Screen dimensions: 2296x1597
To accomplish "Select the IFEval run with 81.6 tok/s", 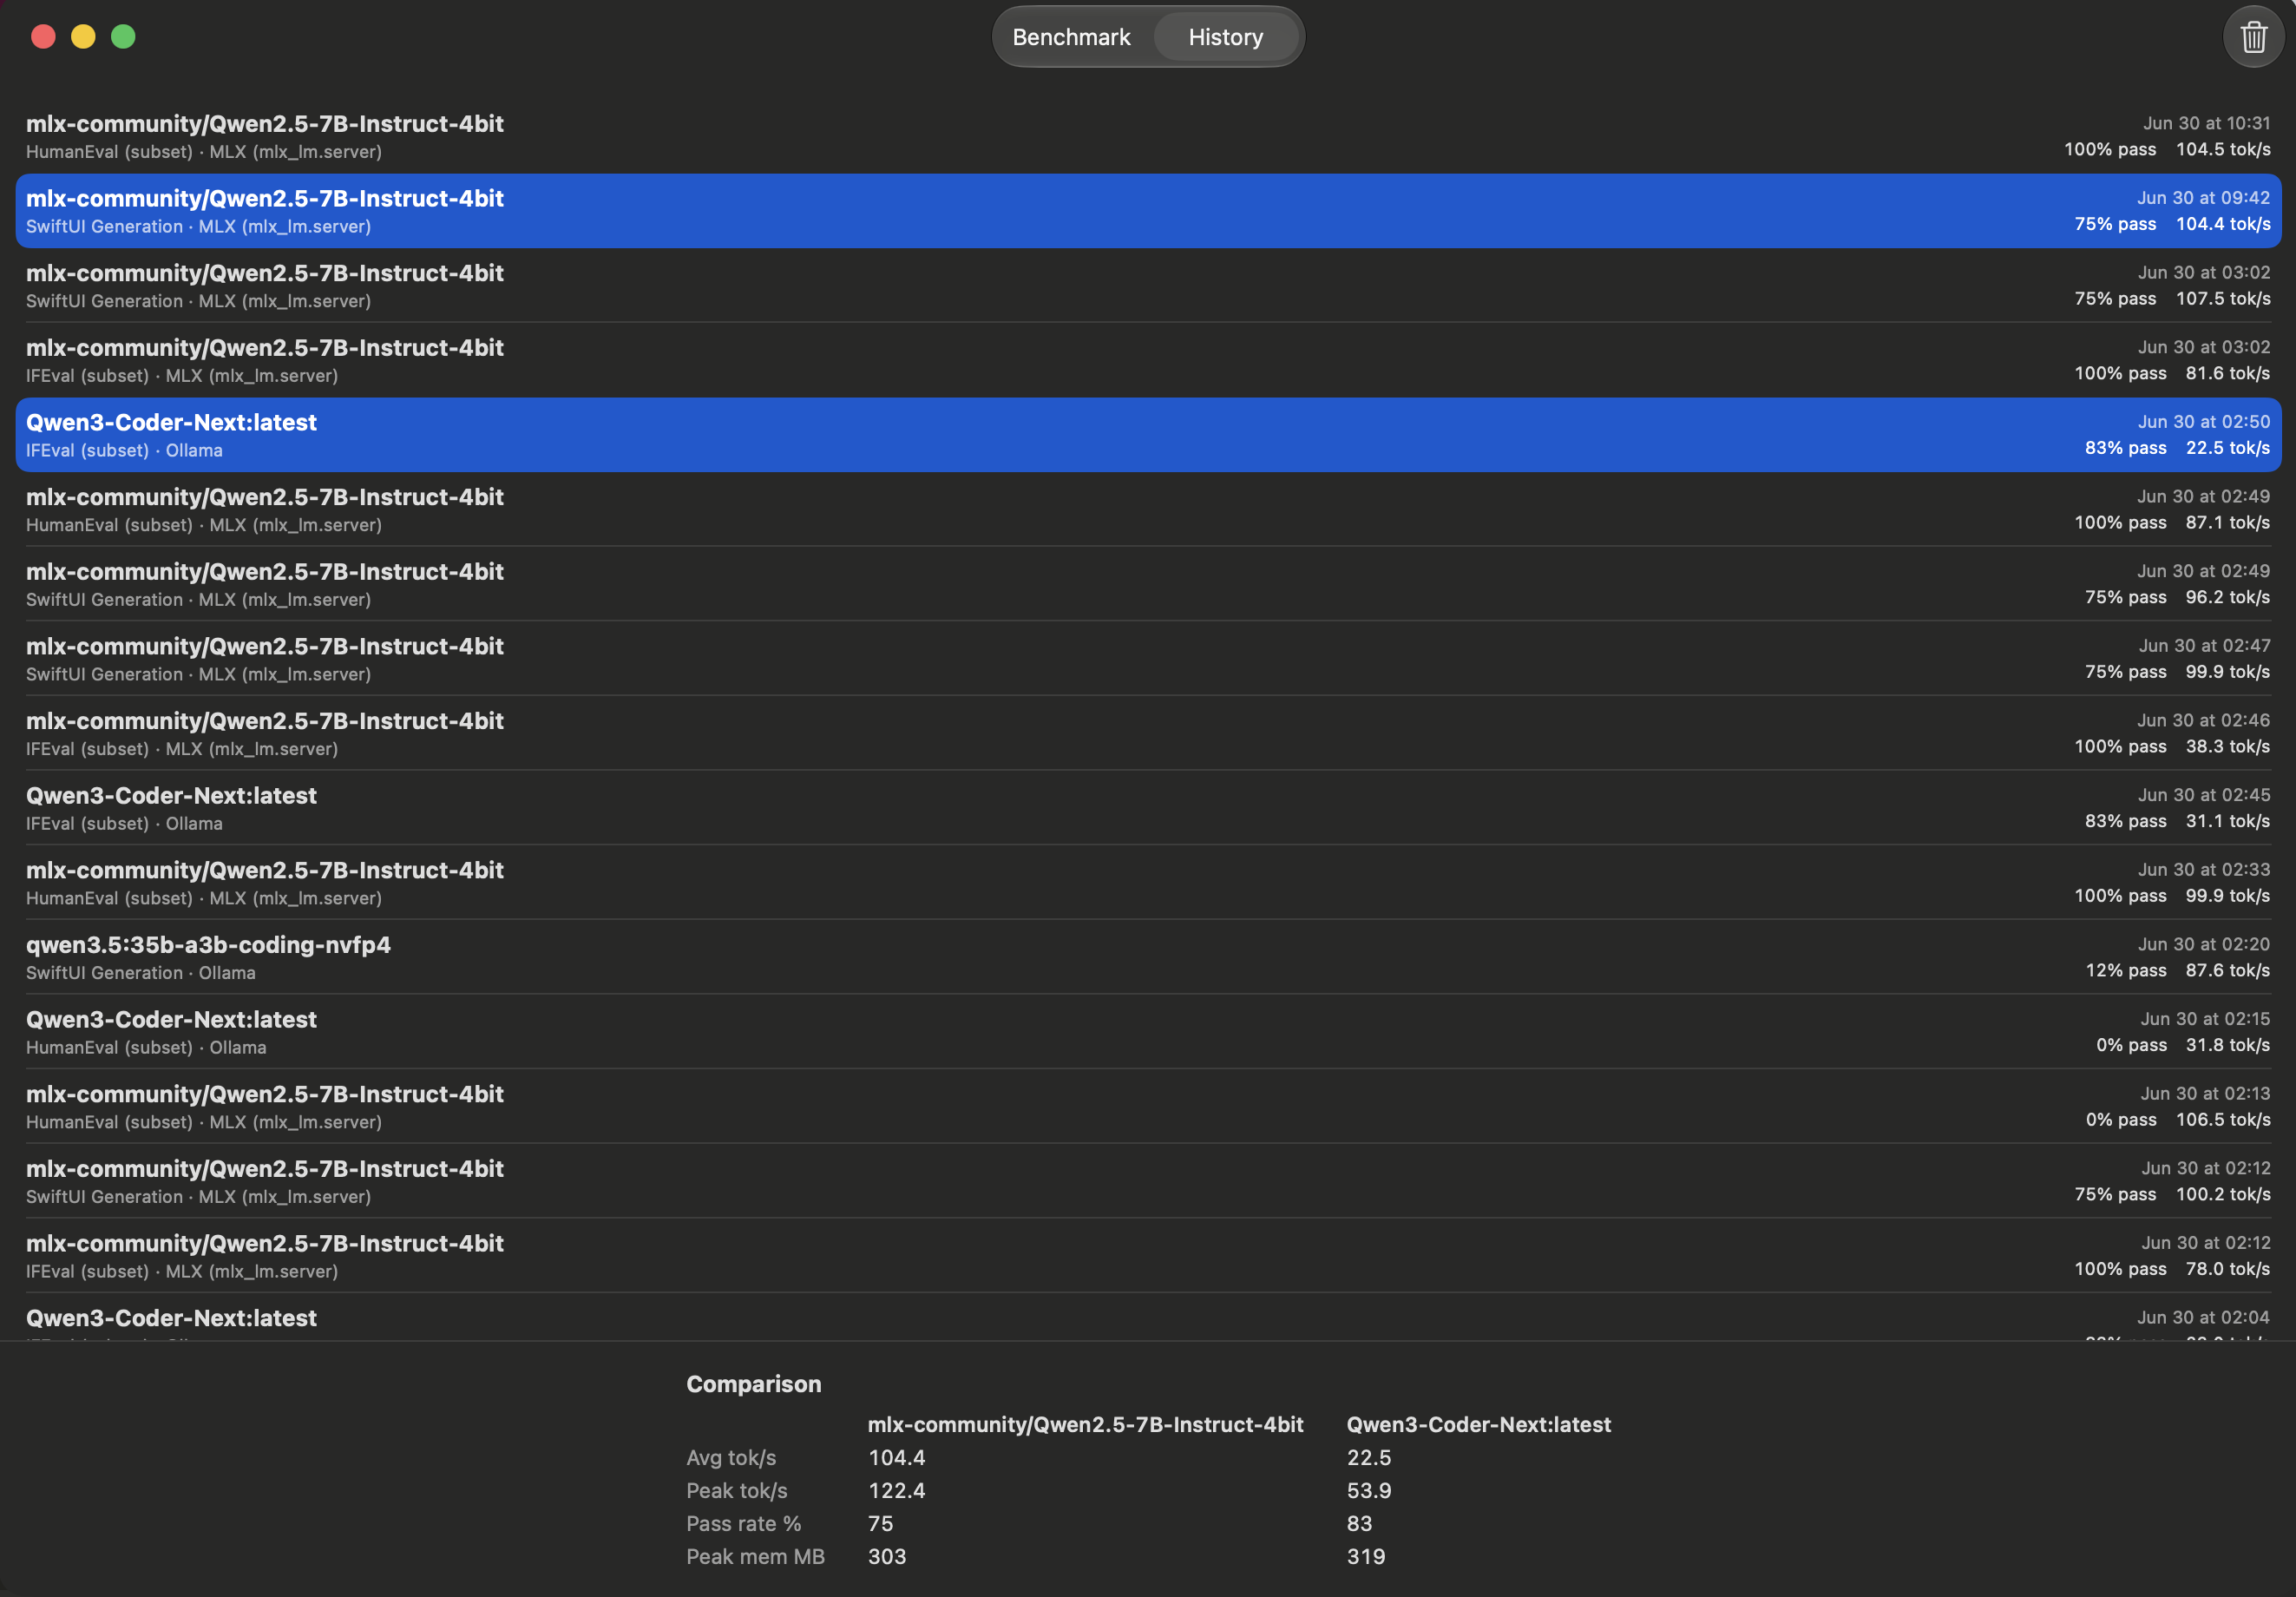I will tap(1148, 360).
